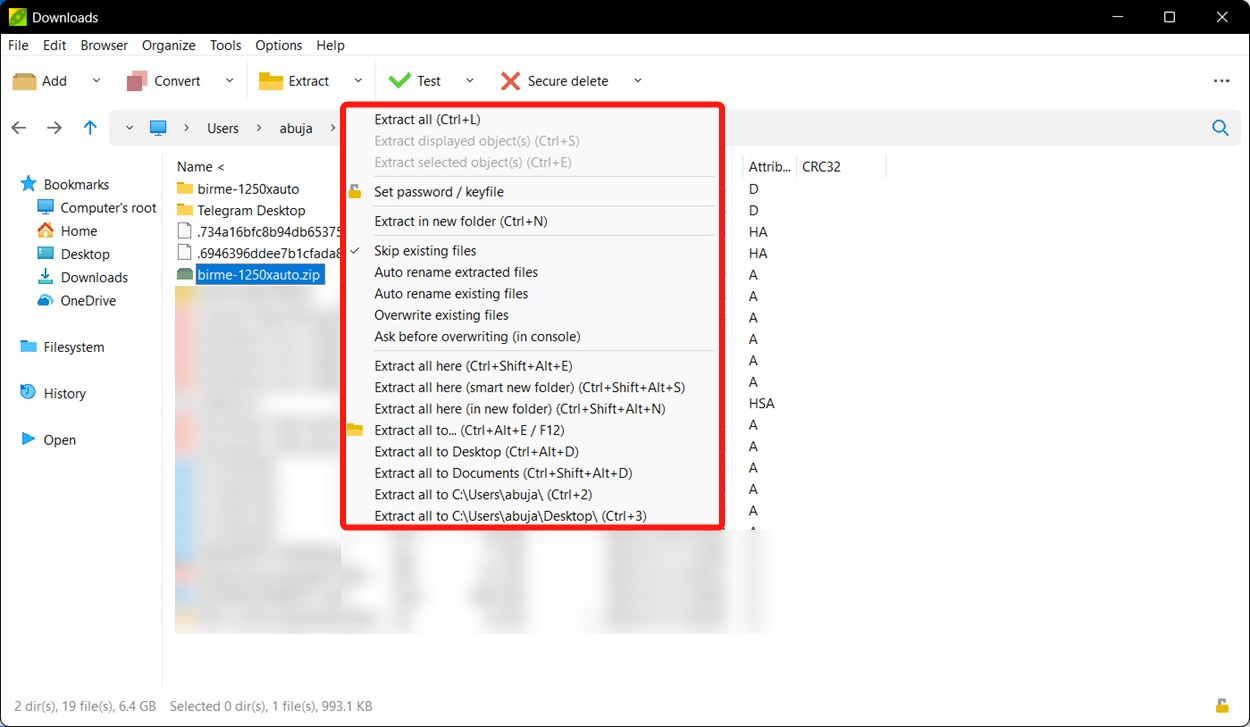
Task: Click the search magnifier icon
Action: [1220, 128]
